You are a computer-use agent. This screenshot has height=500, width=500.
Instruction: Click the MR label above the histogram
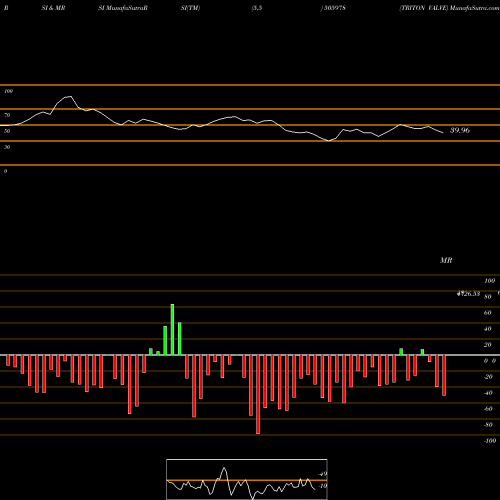tap(446, 260)
